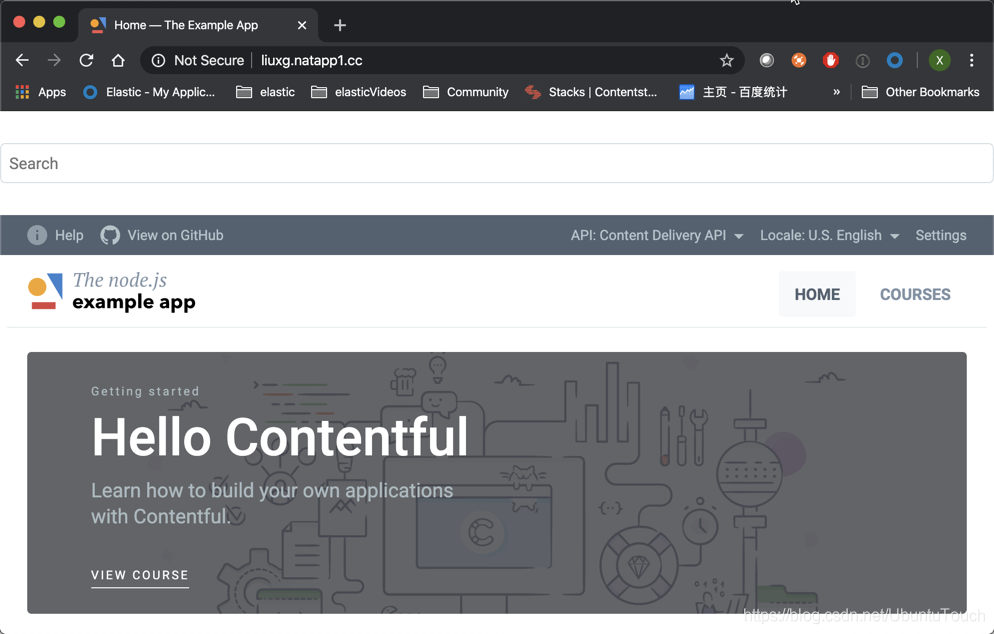View site info via Not Secure icon
Viewport: 994px width, 634px height.
click(x=158, y=60)
